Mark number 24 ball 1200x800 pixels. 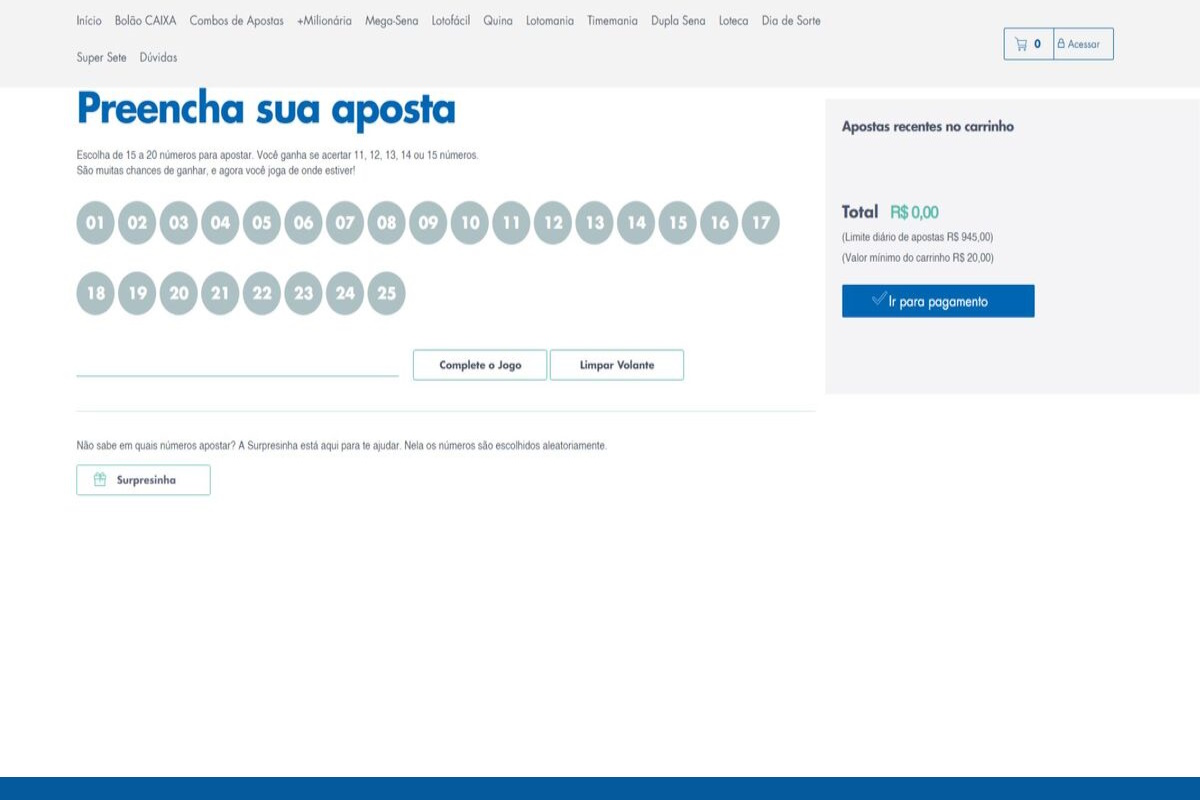[x=345, y=294]
